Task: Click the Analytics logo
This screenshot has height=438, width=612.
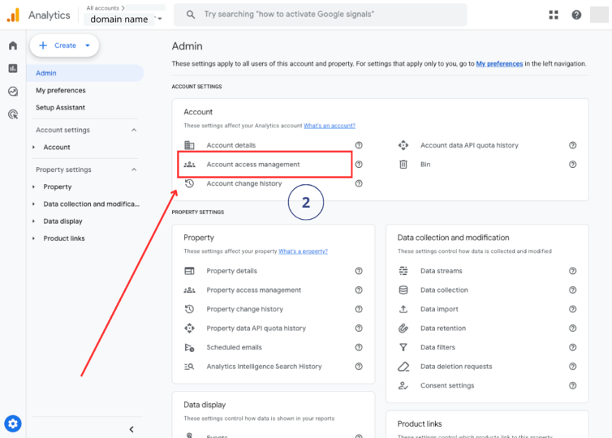Action: pyautogui.click(x=13, y=15)
